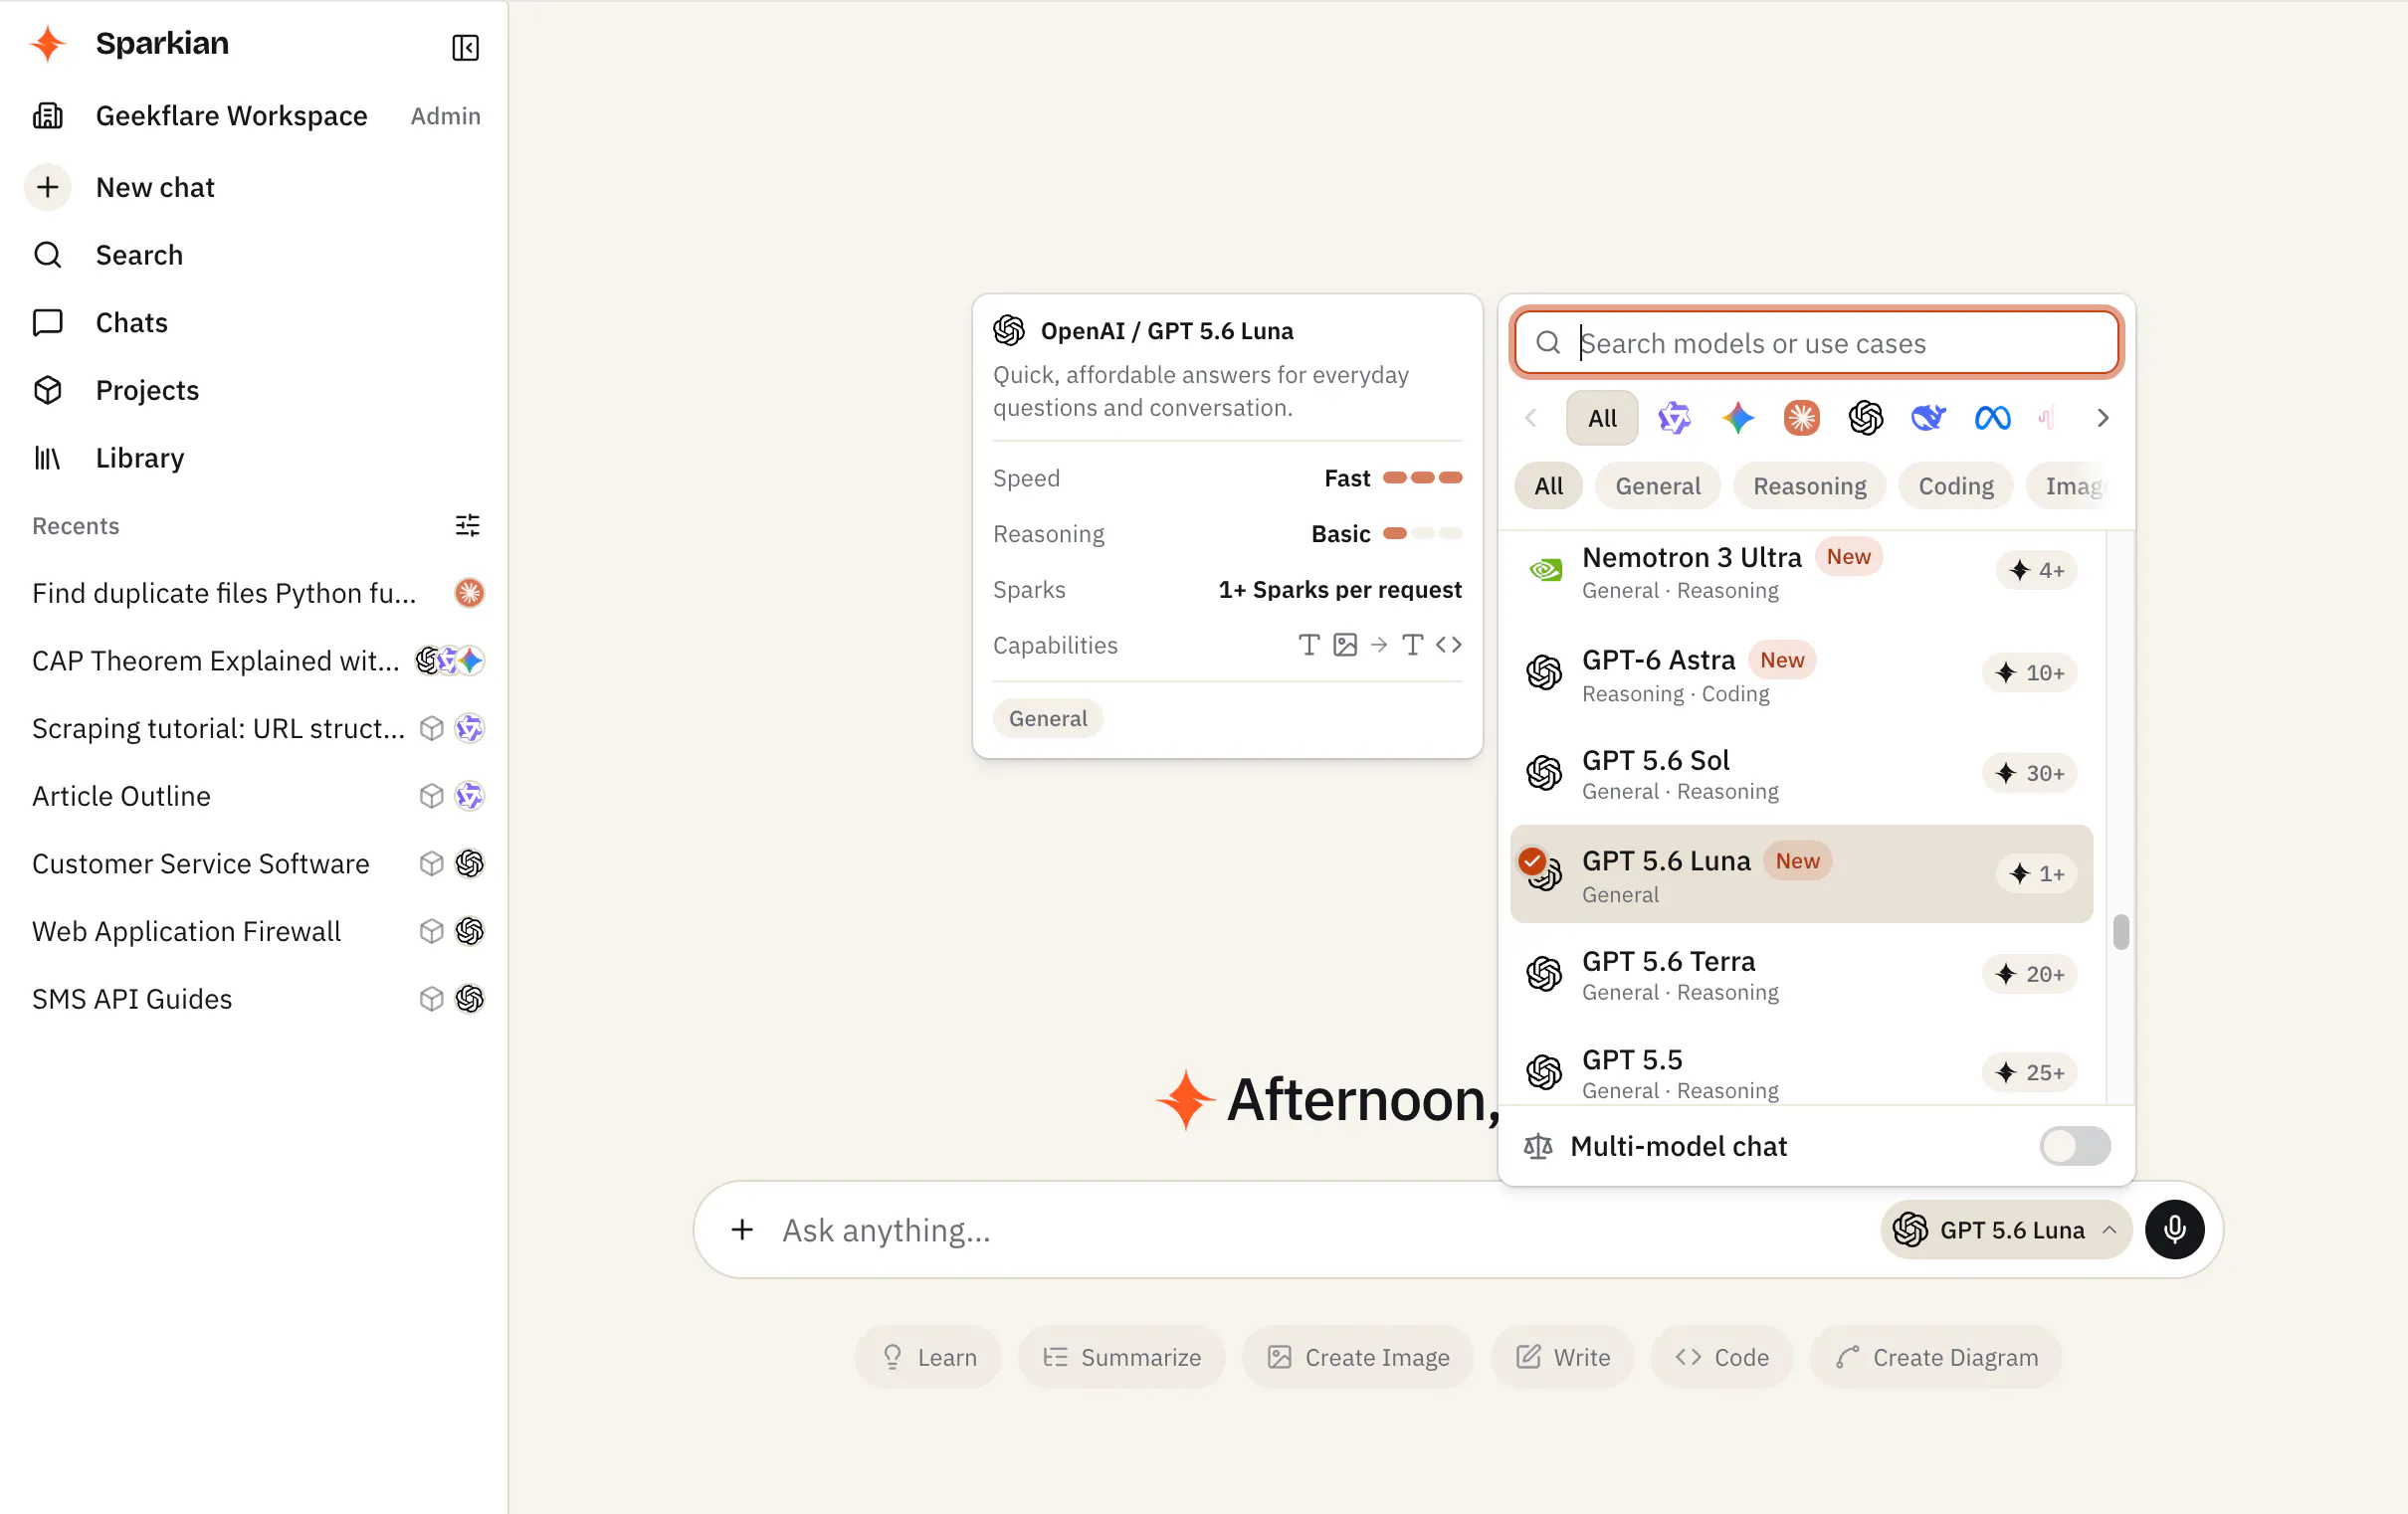Open Search from the sidebar

pyautogui.click(x=139, y=255)
